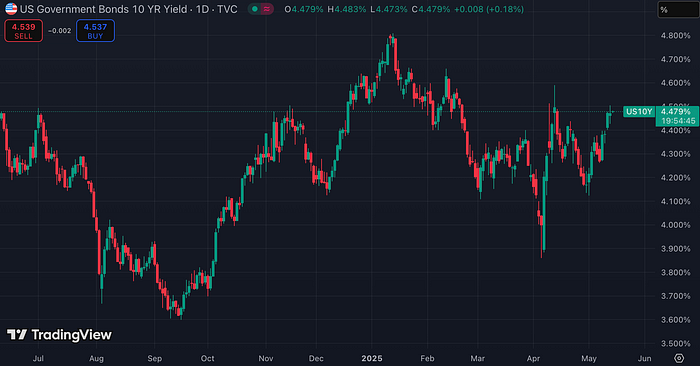Open the % scale selector box
The height and width of the screenshot is (366, 700).
(678, 10)
